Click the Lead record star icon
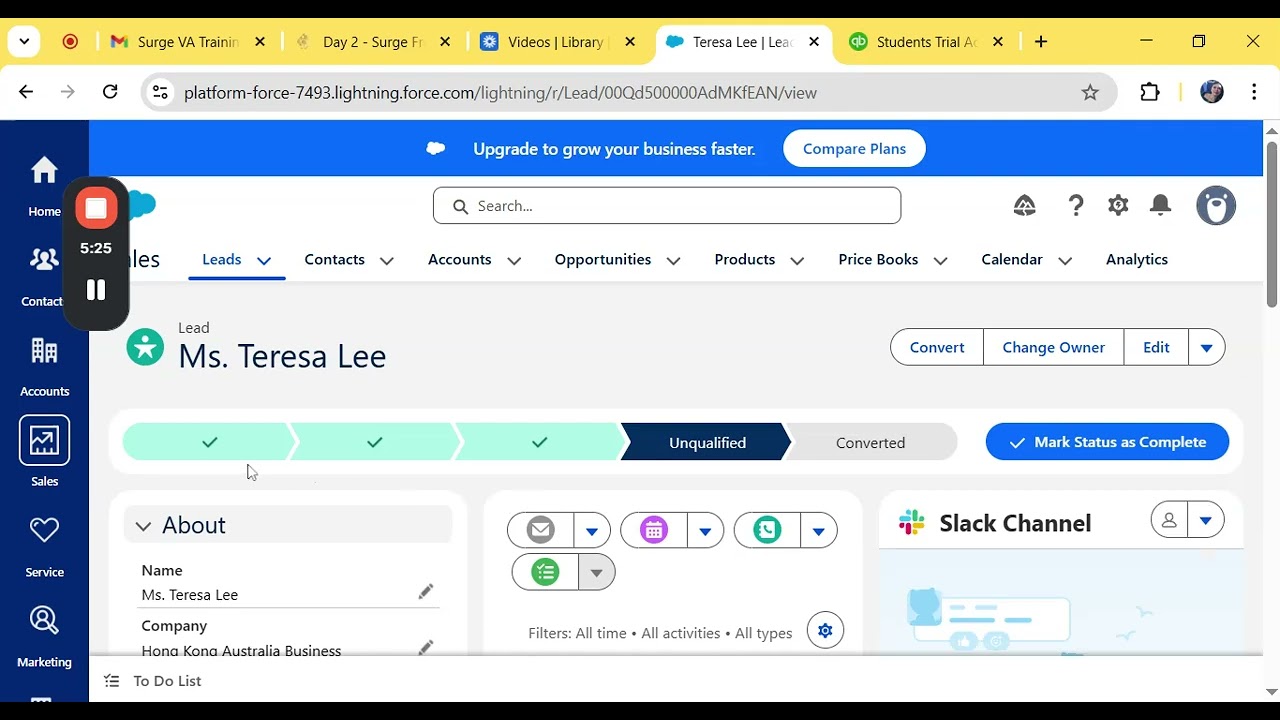This screenshot has height=720, width=1280. tap(145, 347)
